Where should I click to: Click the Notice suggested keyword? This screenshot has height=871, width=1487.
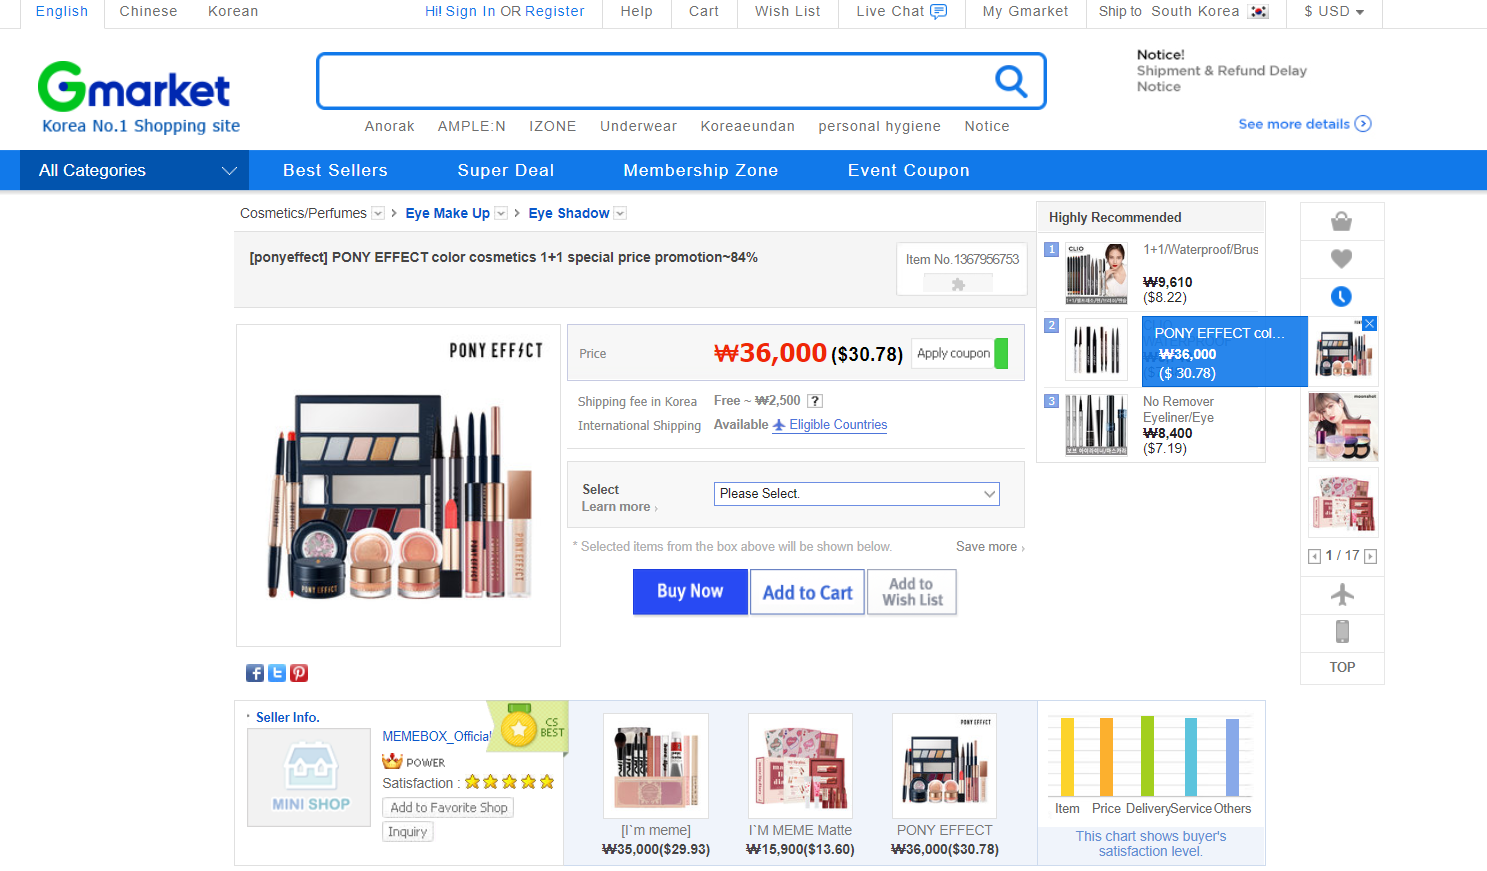pos(986,126)
